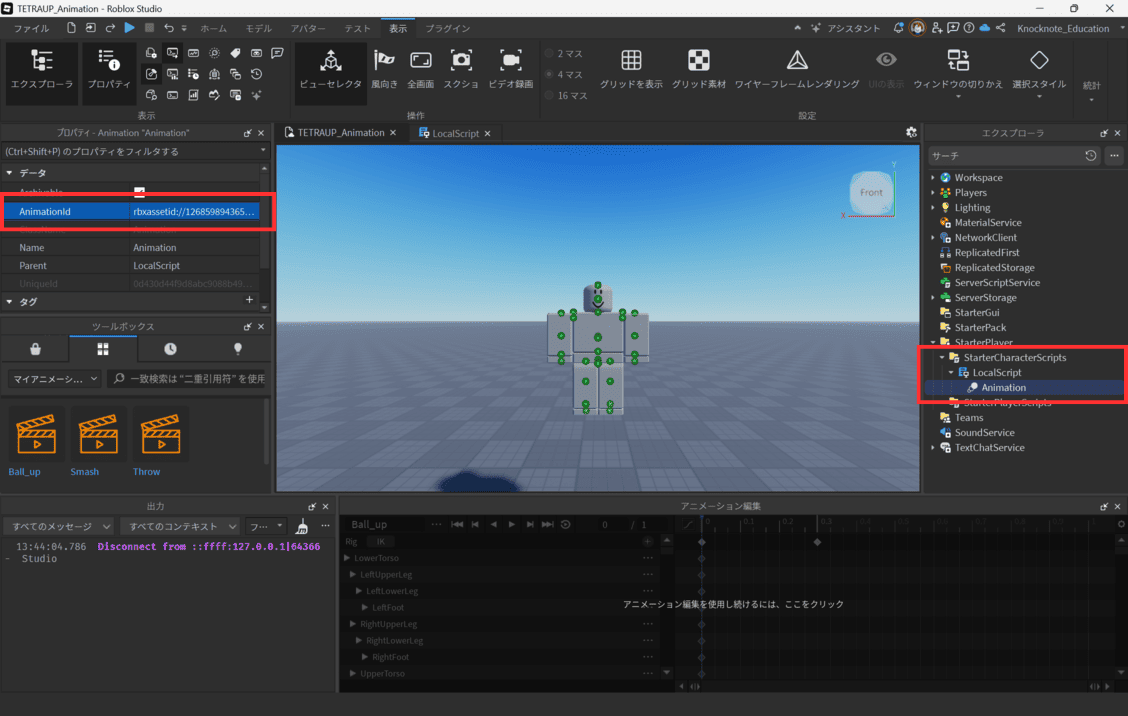Click the animation editor continue message

click(x=733, y=604)
